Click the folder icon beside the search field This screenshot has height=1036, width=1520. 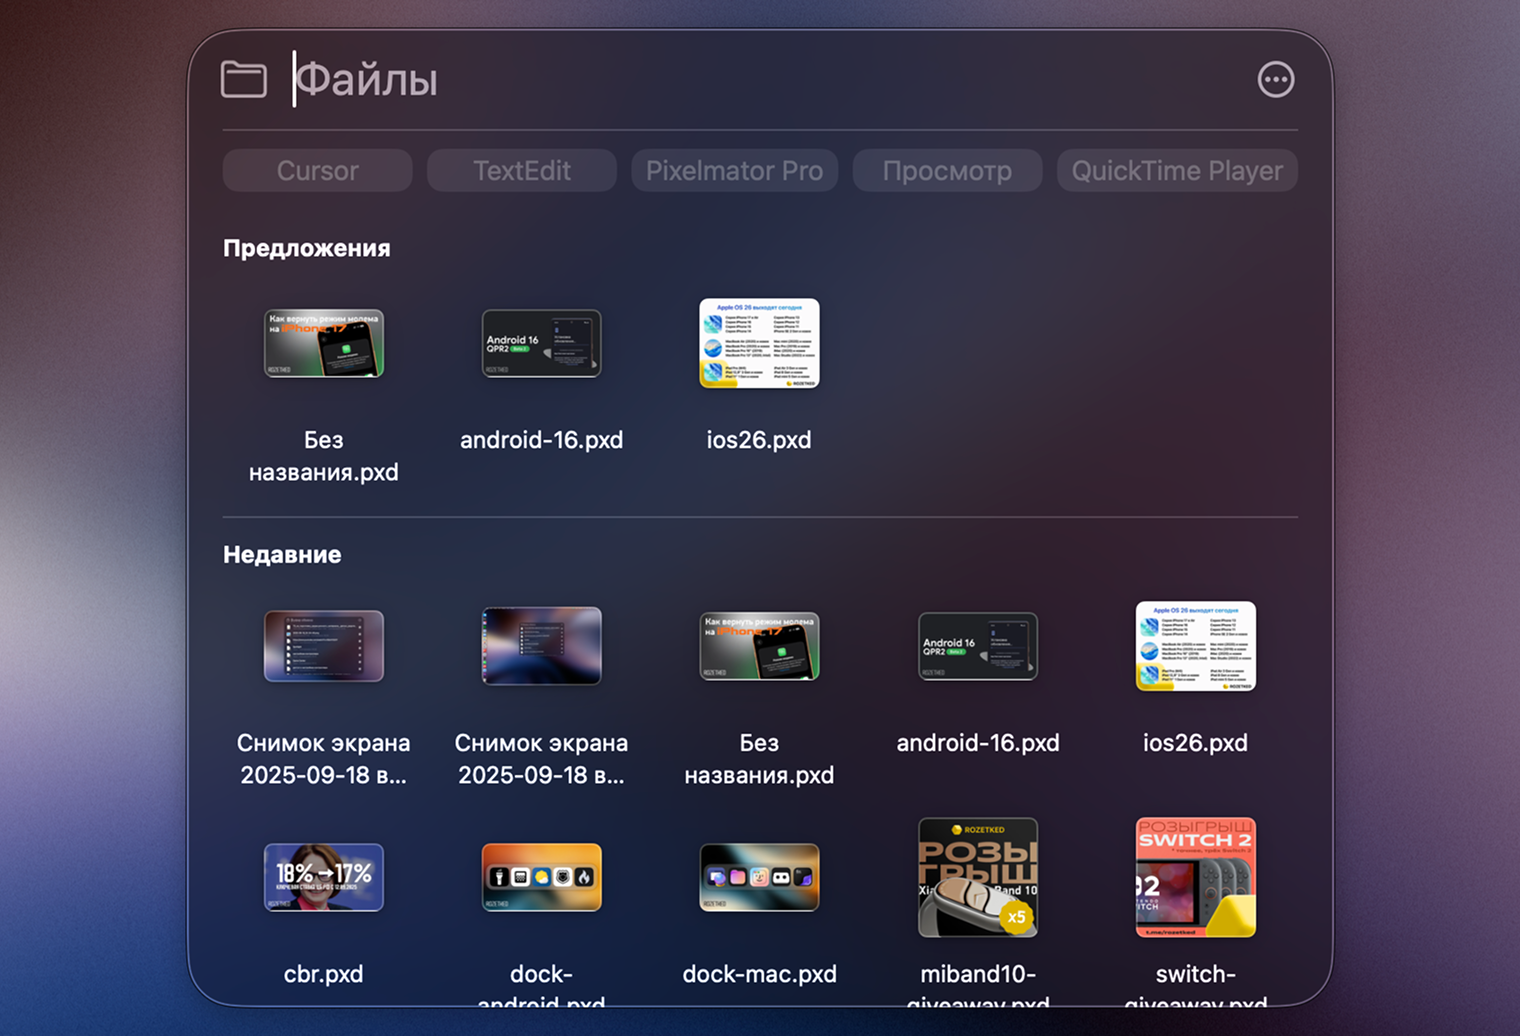click(243, 80)
